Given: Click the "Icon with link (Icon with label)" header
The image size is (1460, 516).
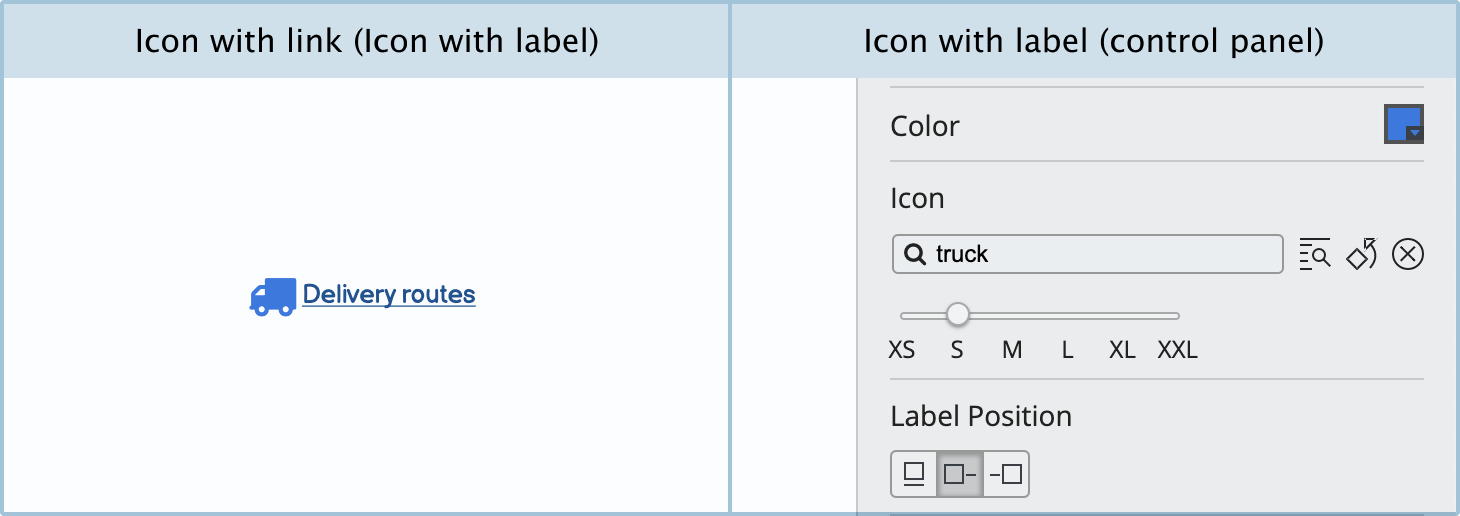Looking at the screenshot, I should (366, 41).
